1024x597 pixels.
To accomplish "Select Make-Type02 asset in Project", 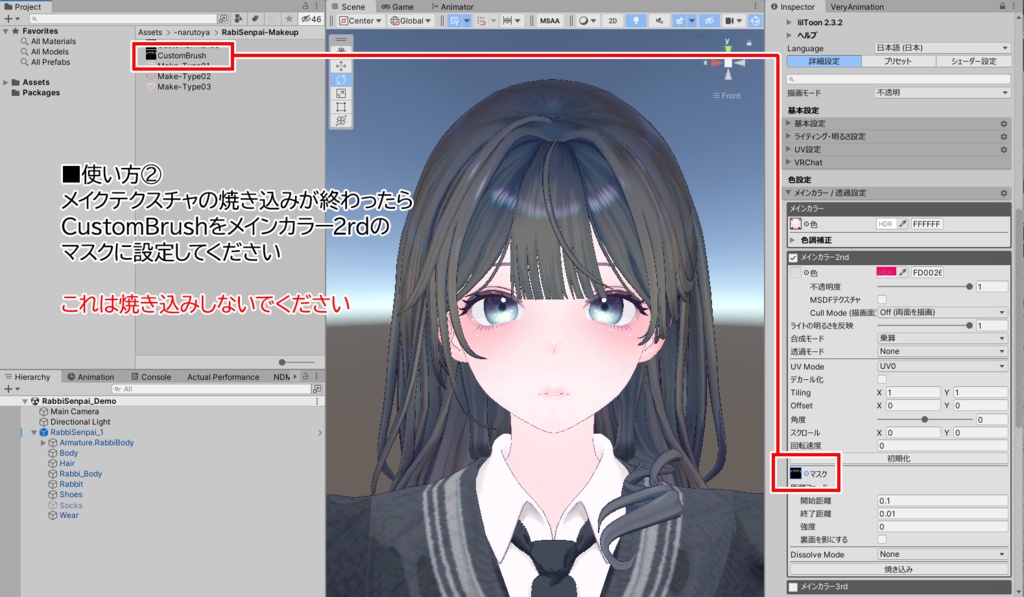I will [x=184, y=76].
